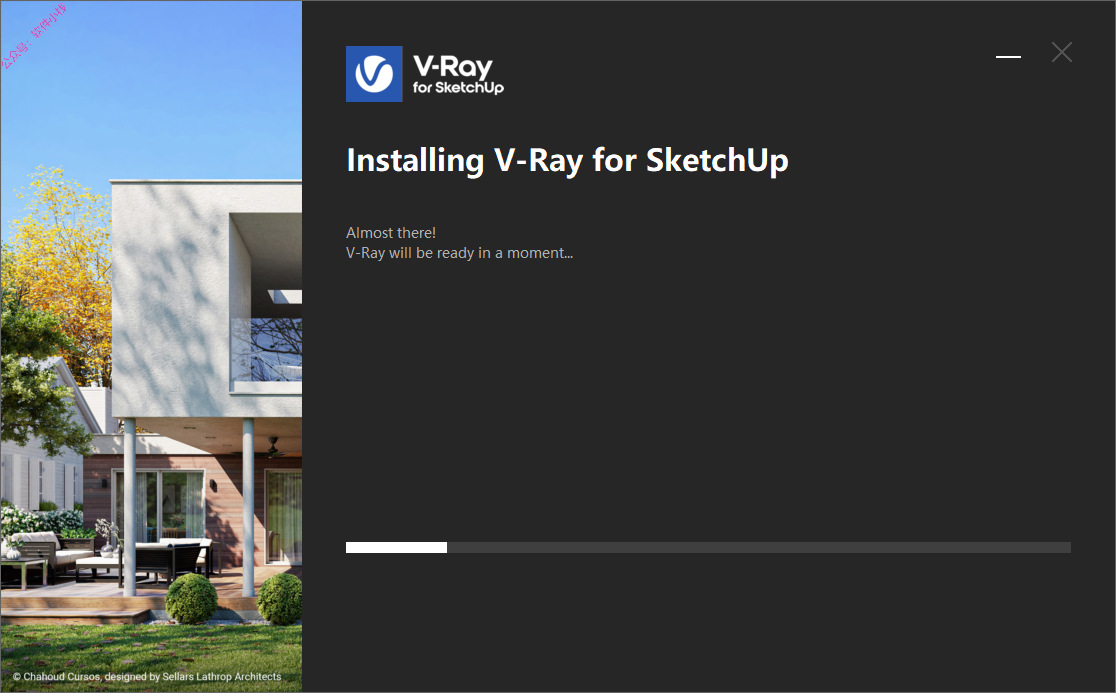Click the "Almost there!" status text

[391, 233]
